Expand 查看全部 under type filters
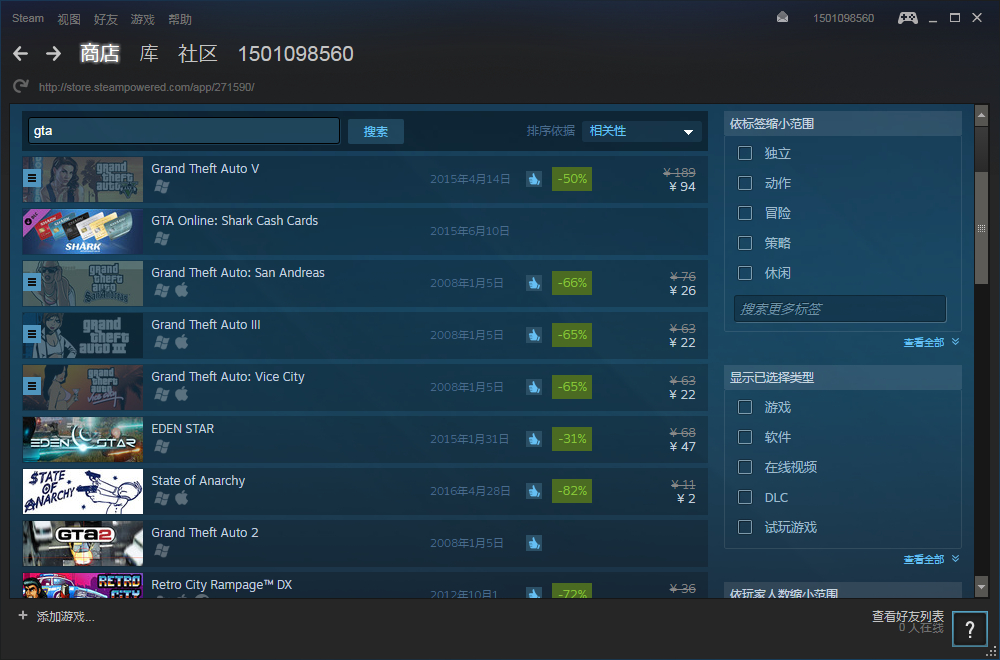 click(931, 559)
